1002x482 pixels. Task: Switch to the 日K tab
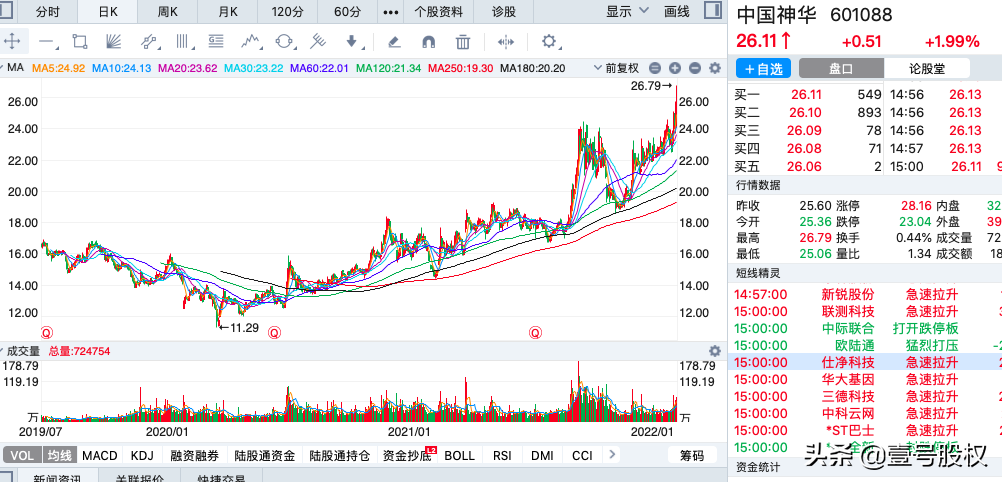(x=108, y=12)
